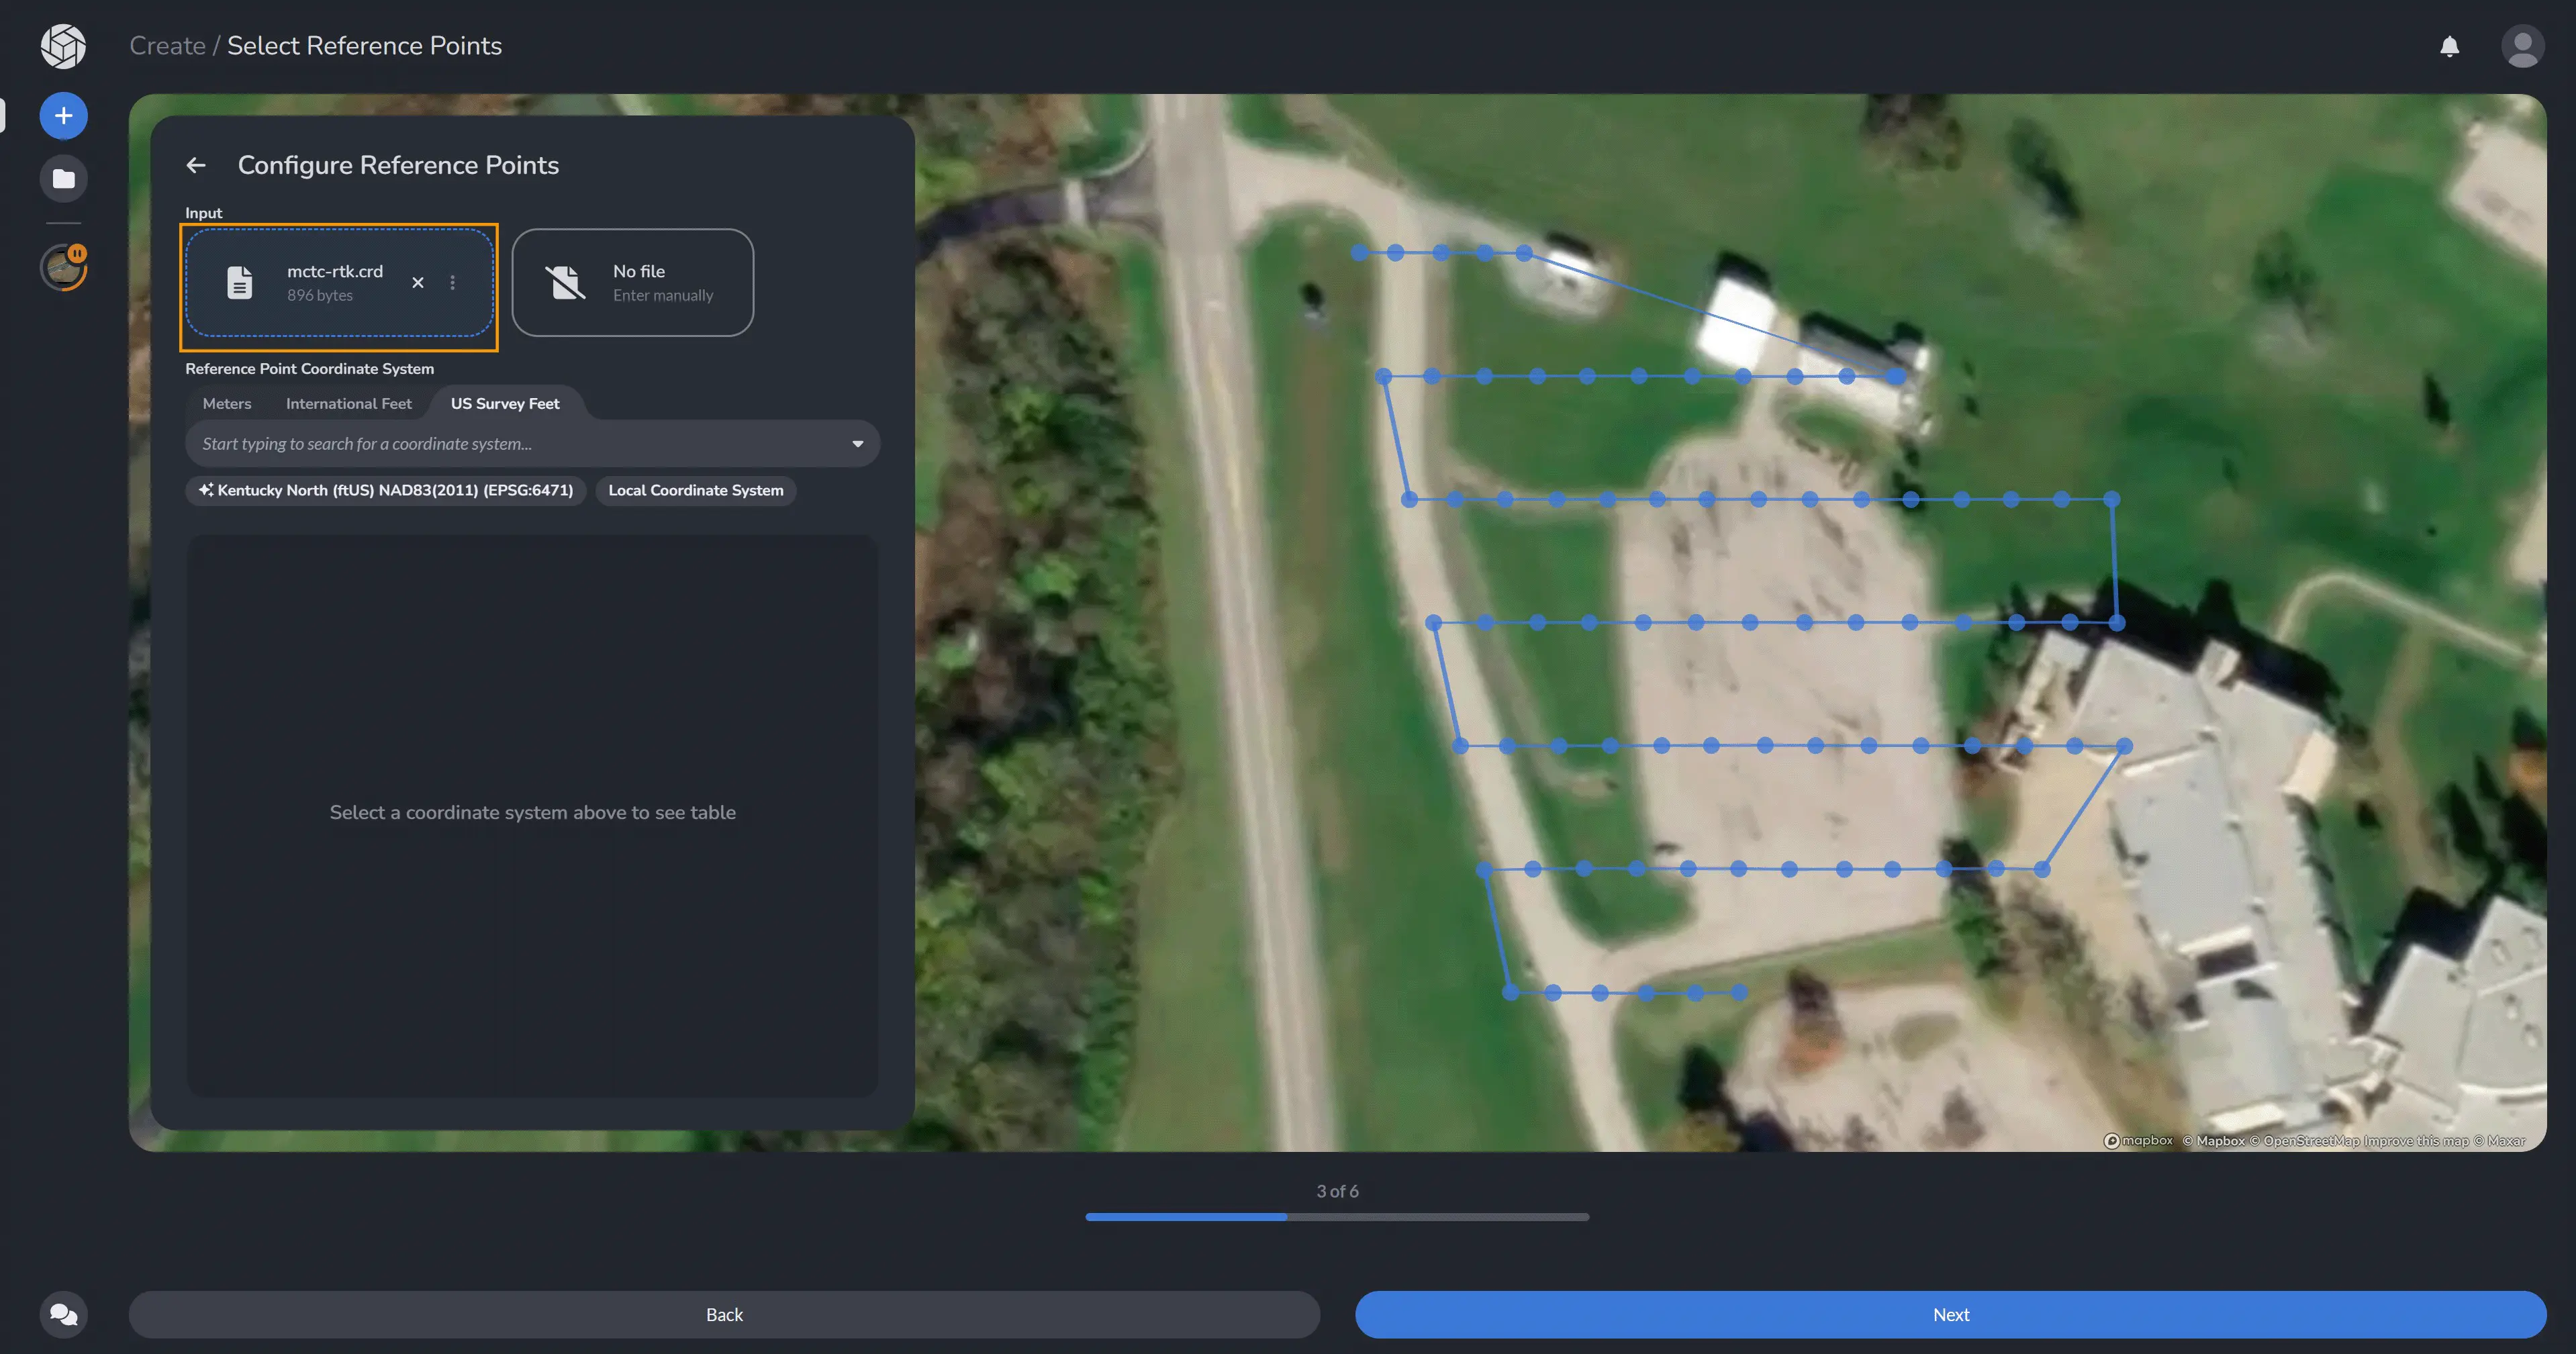2576x1354 pixels.
Task: Open notifications via the bell icon
Action: click(2450, 46)
